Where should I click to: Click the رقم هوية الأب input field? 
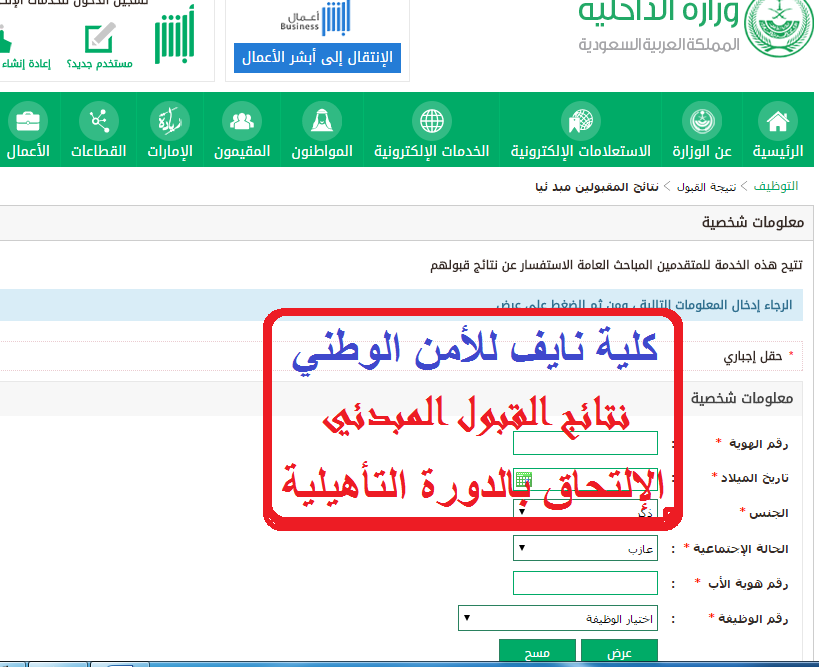coord(585,583)
